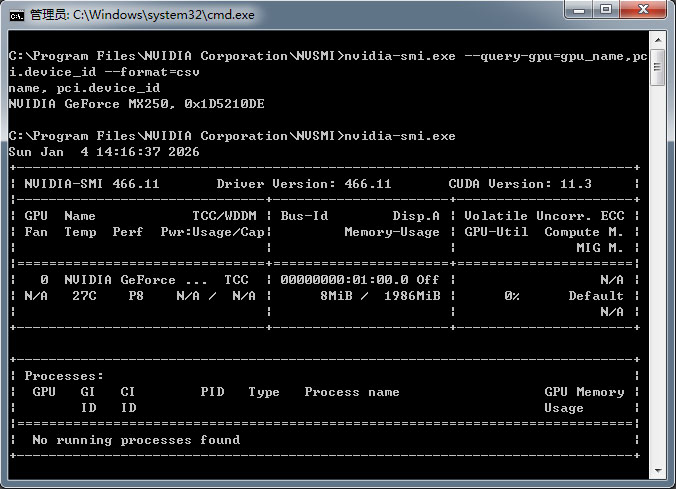Click 'NVIDIA GeForce ...' in GPU table row
The height and width of the screenshot is (489, 676).
136,280
